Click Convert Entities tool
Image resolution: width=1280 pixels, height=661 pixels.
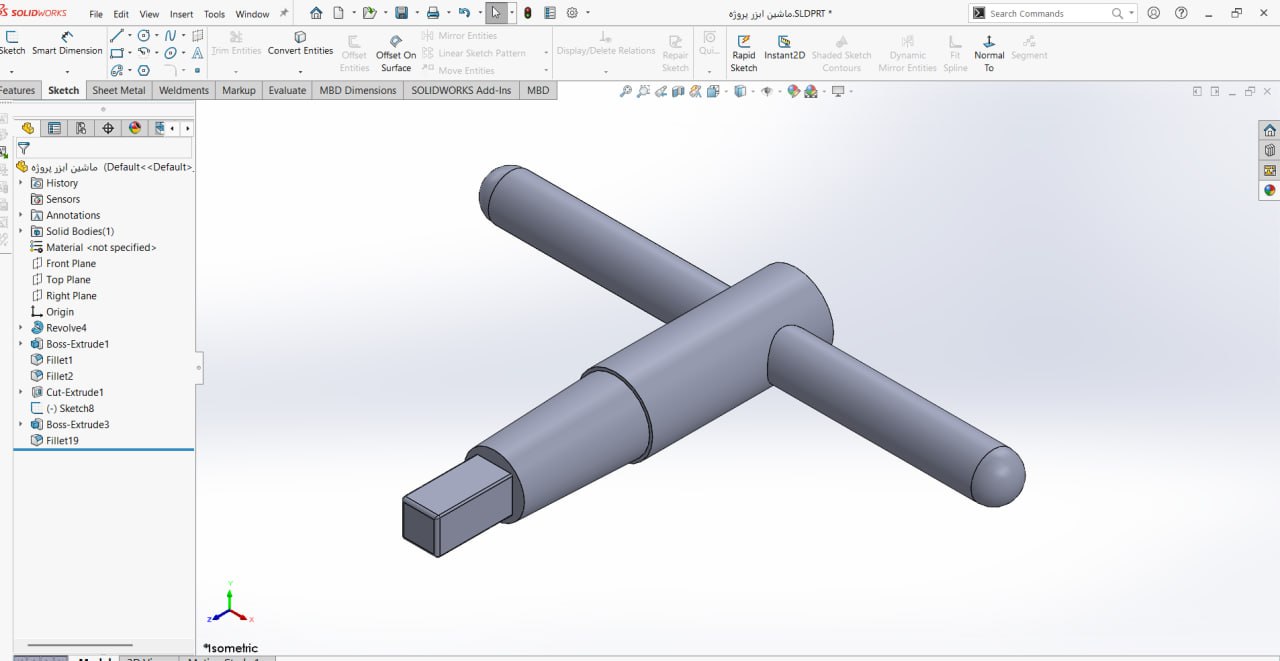click(300, 44)
